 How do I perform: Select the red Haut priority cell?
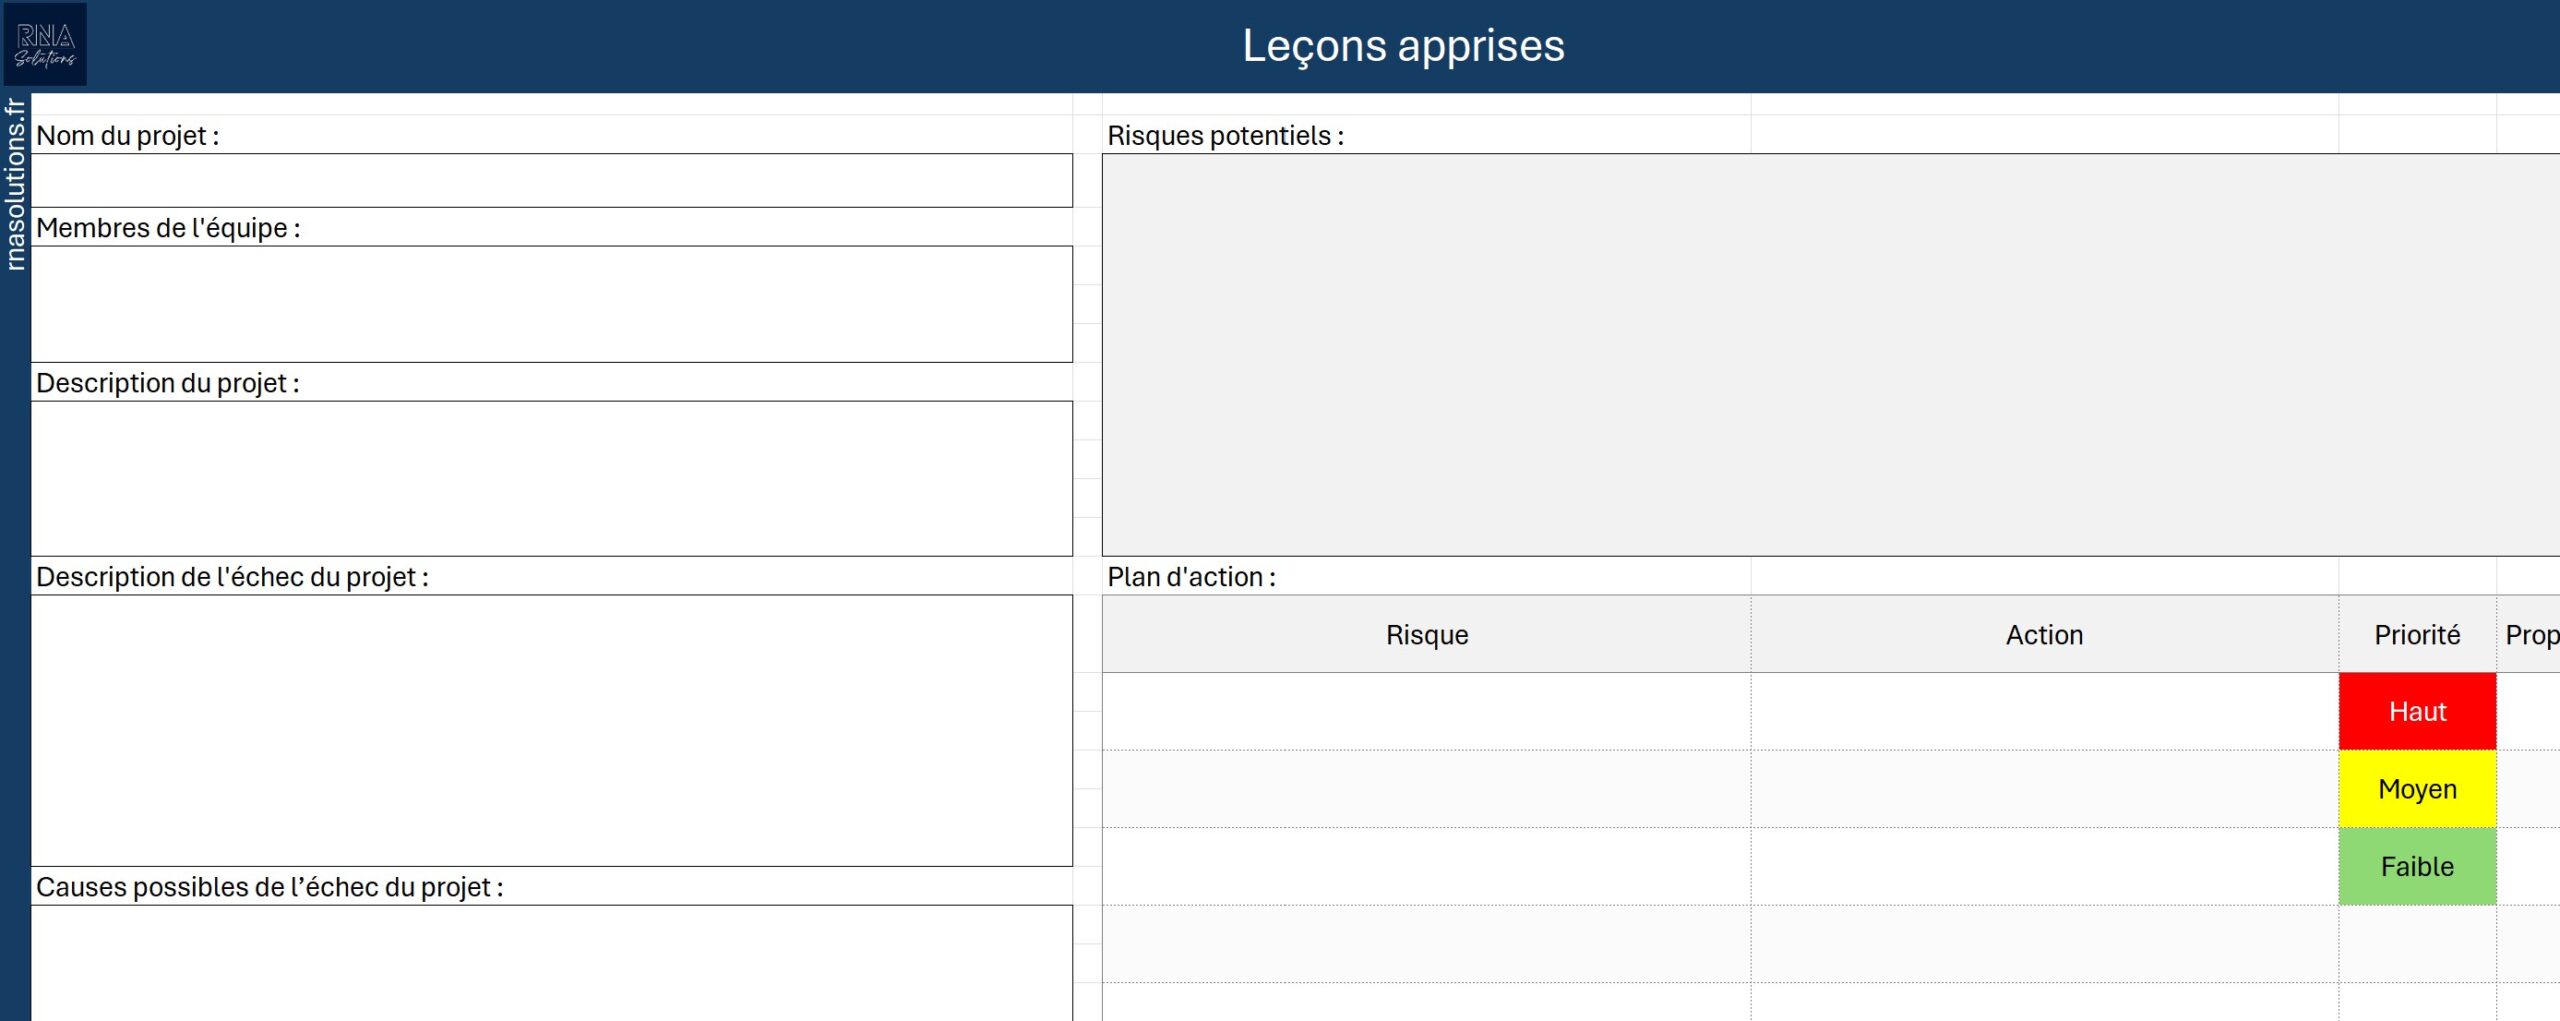click(x=2416, y=711)
